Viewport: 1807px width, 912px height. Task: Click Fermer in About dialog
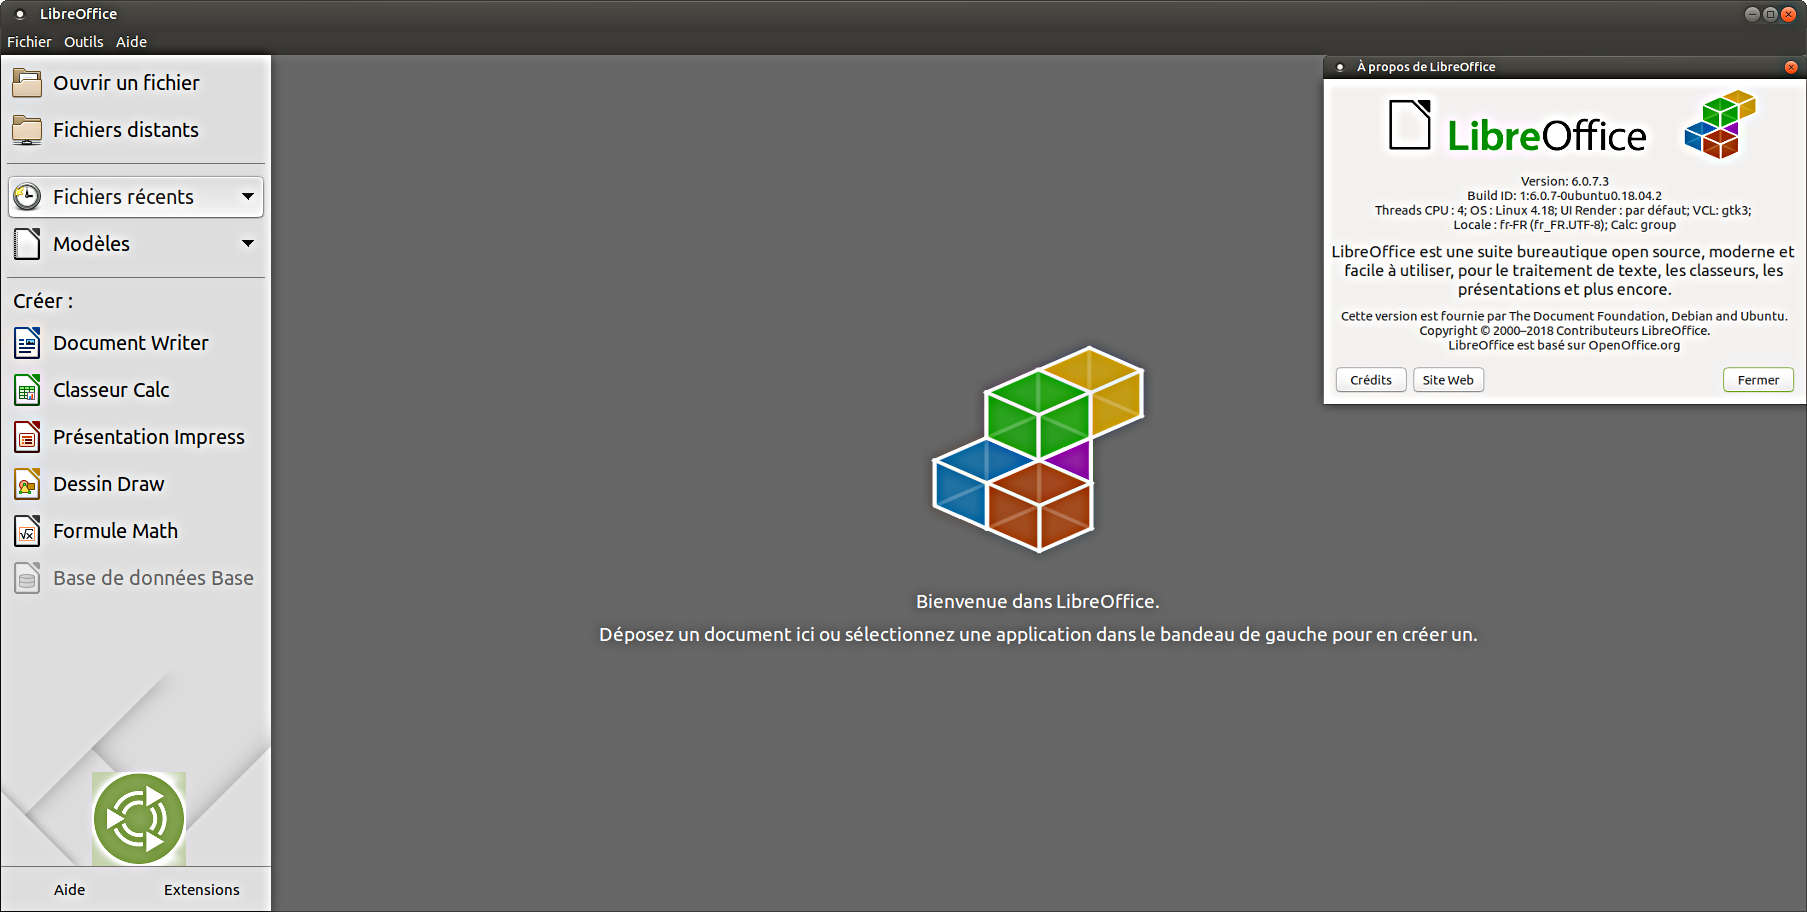[1758, 380]
